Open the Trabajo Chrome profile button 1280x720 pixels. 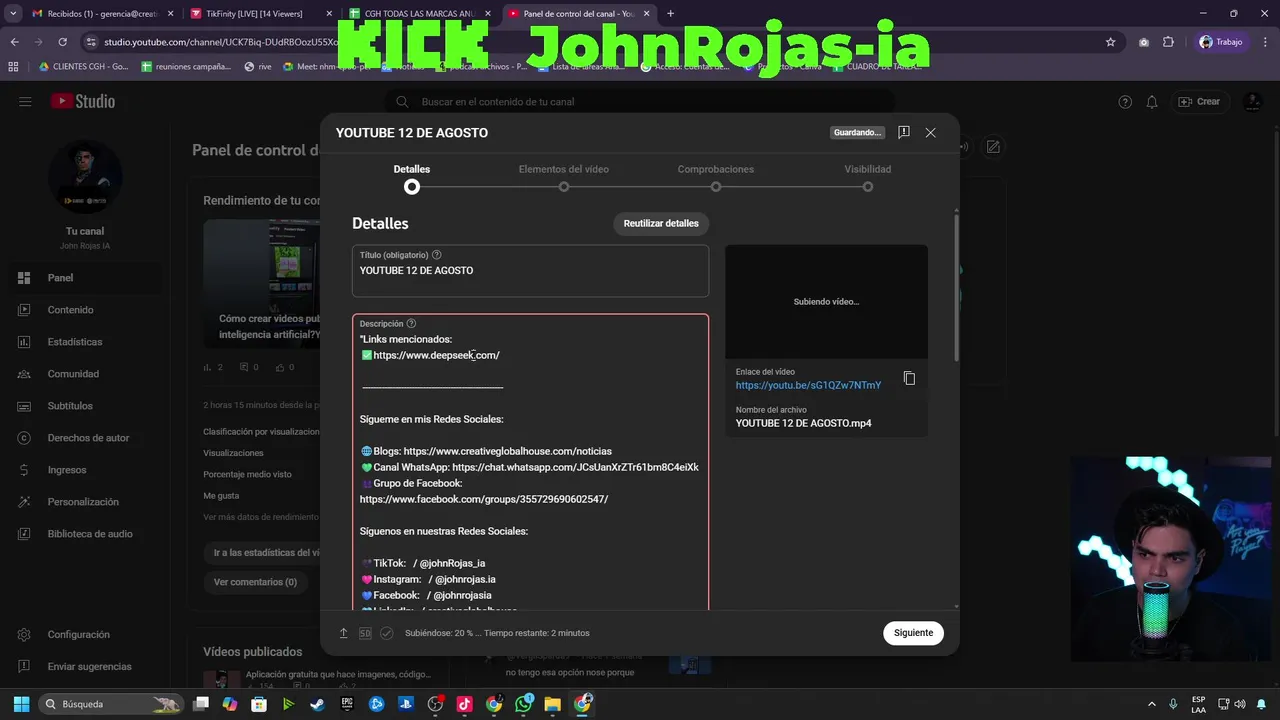point(1221,42)
